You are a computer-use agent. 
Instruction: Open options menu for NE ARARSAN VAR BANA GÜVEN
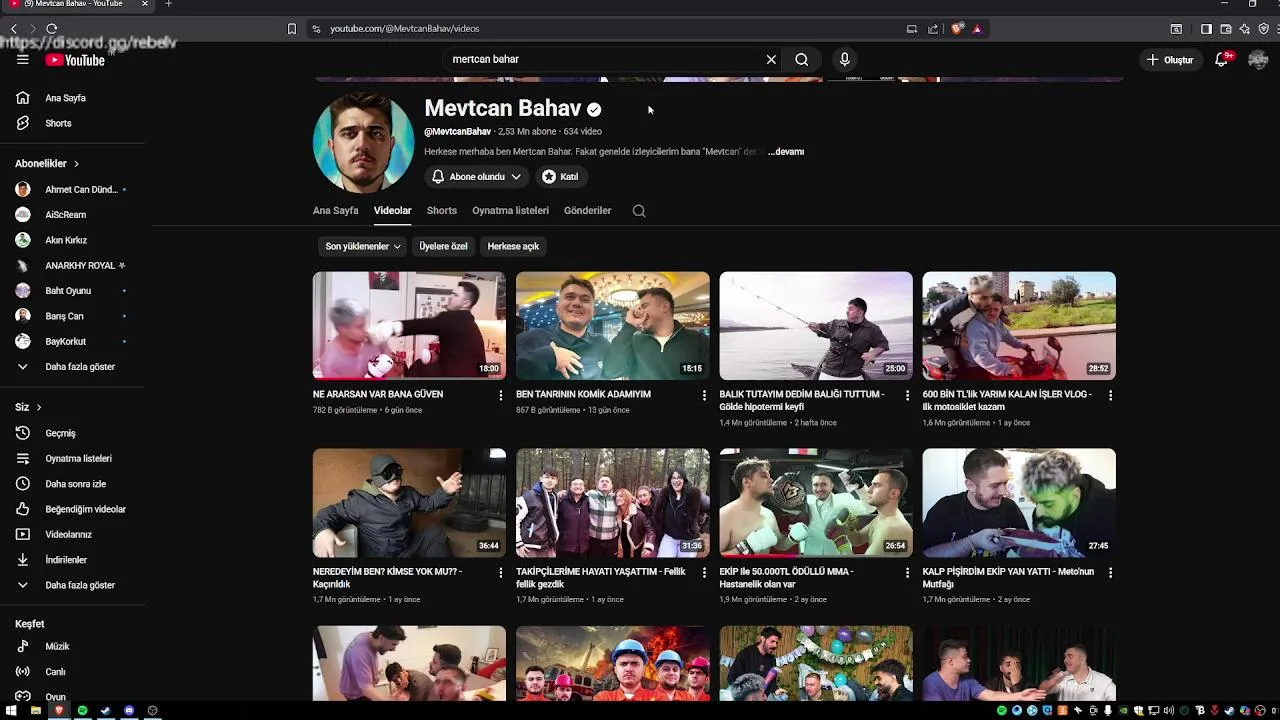(x=501, y=396)
